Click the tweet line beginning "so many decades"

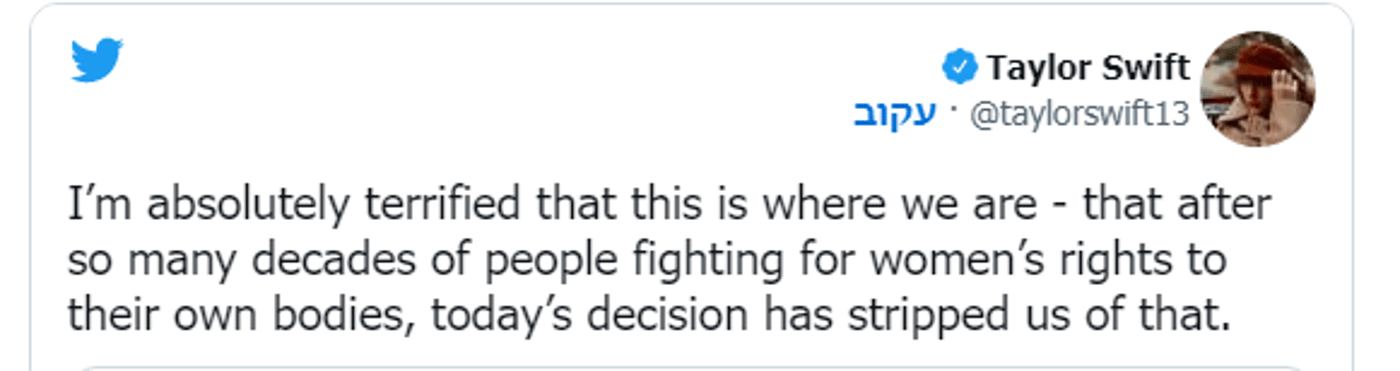click(x=647, y=260)
